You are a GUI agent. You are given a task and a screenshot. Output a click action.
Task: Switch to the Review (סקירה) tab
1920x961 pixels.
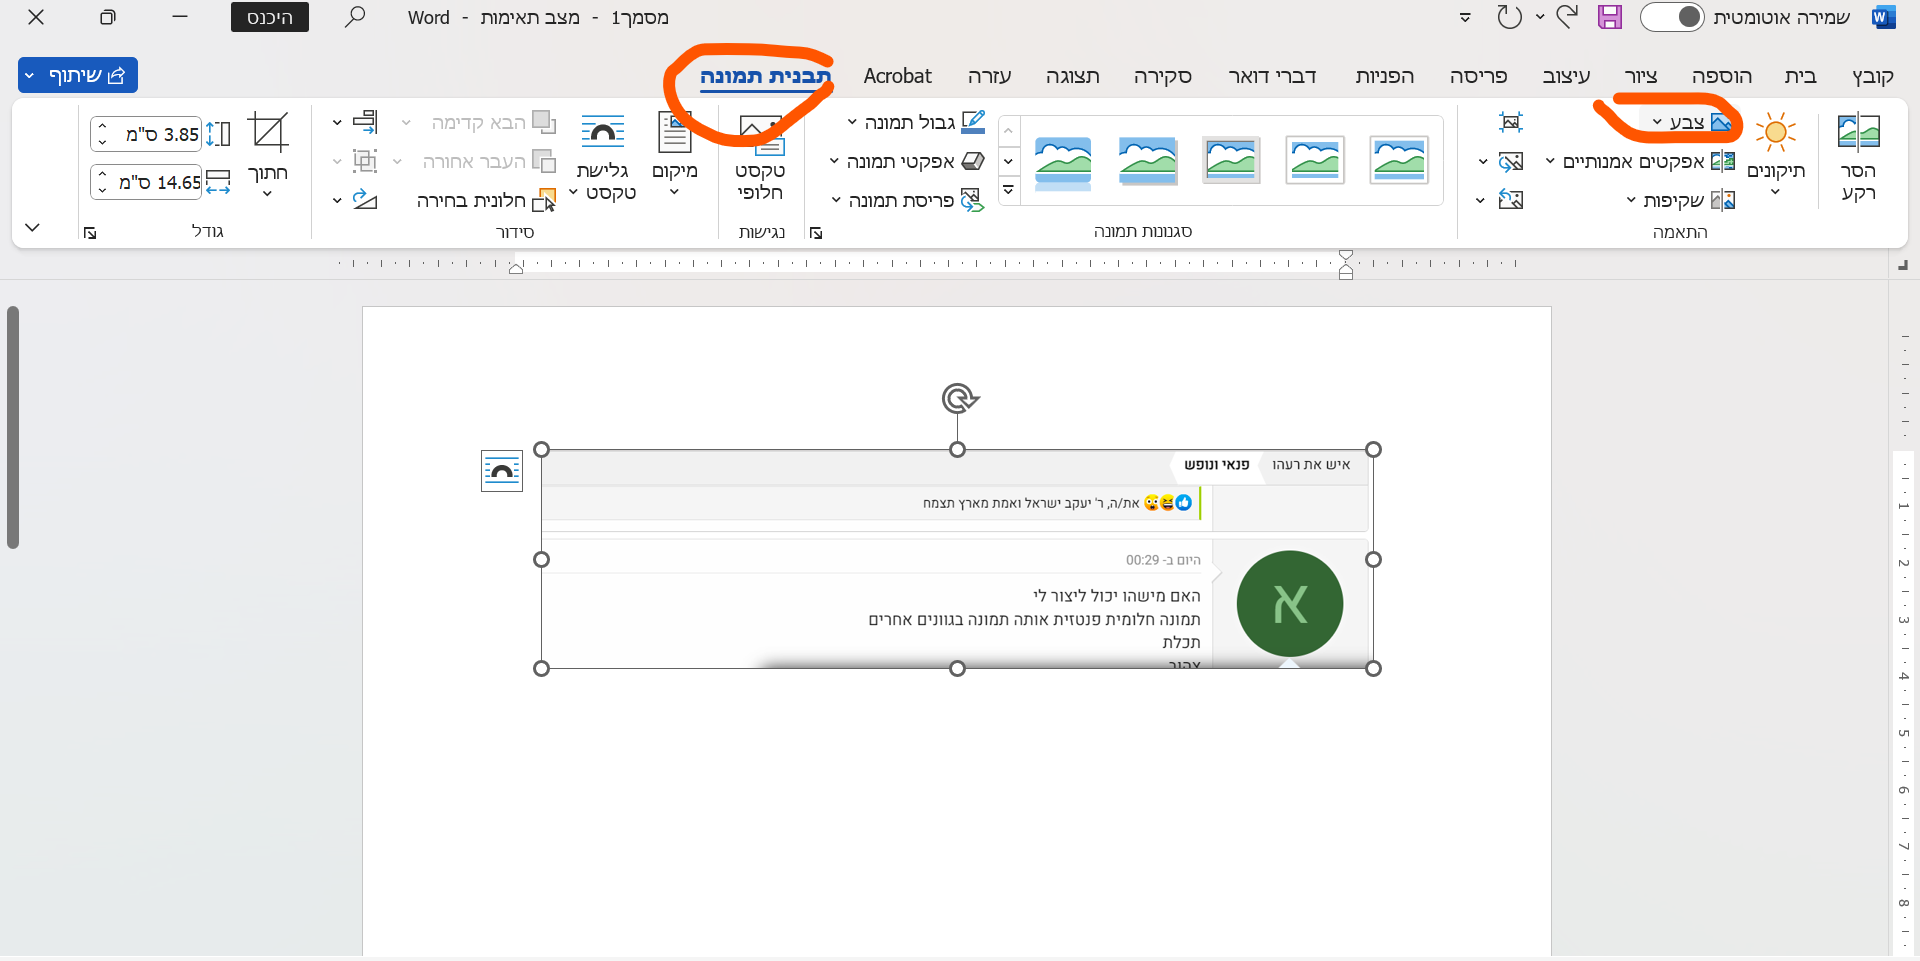pyautogui.click(x=1162, y=76)
